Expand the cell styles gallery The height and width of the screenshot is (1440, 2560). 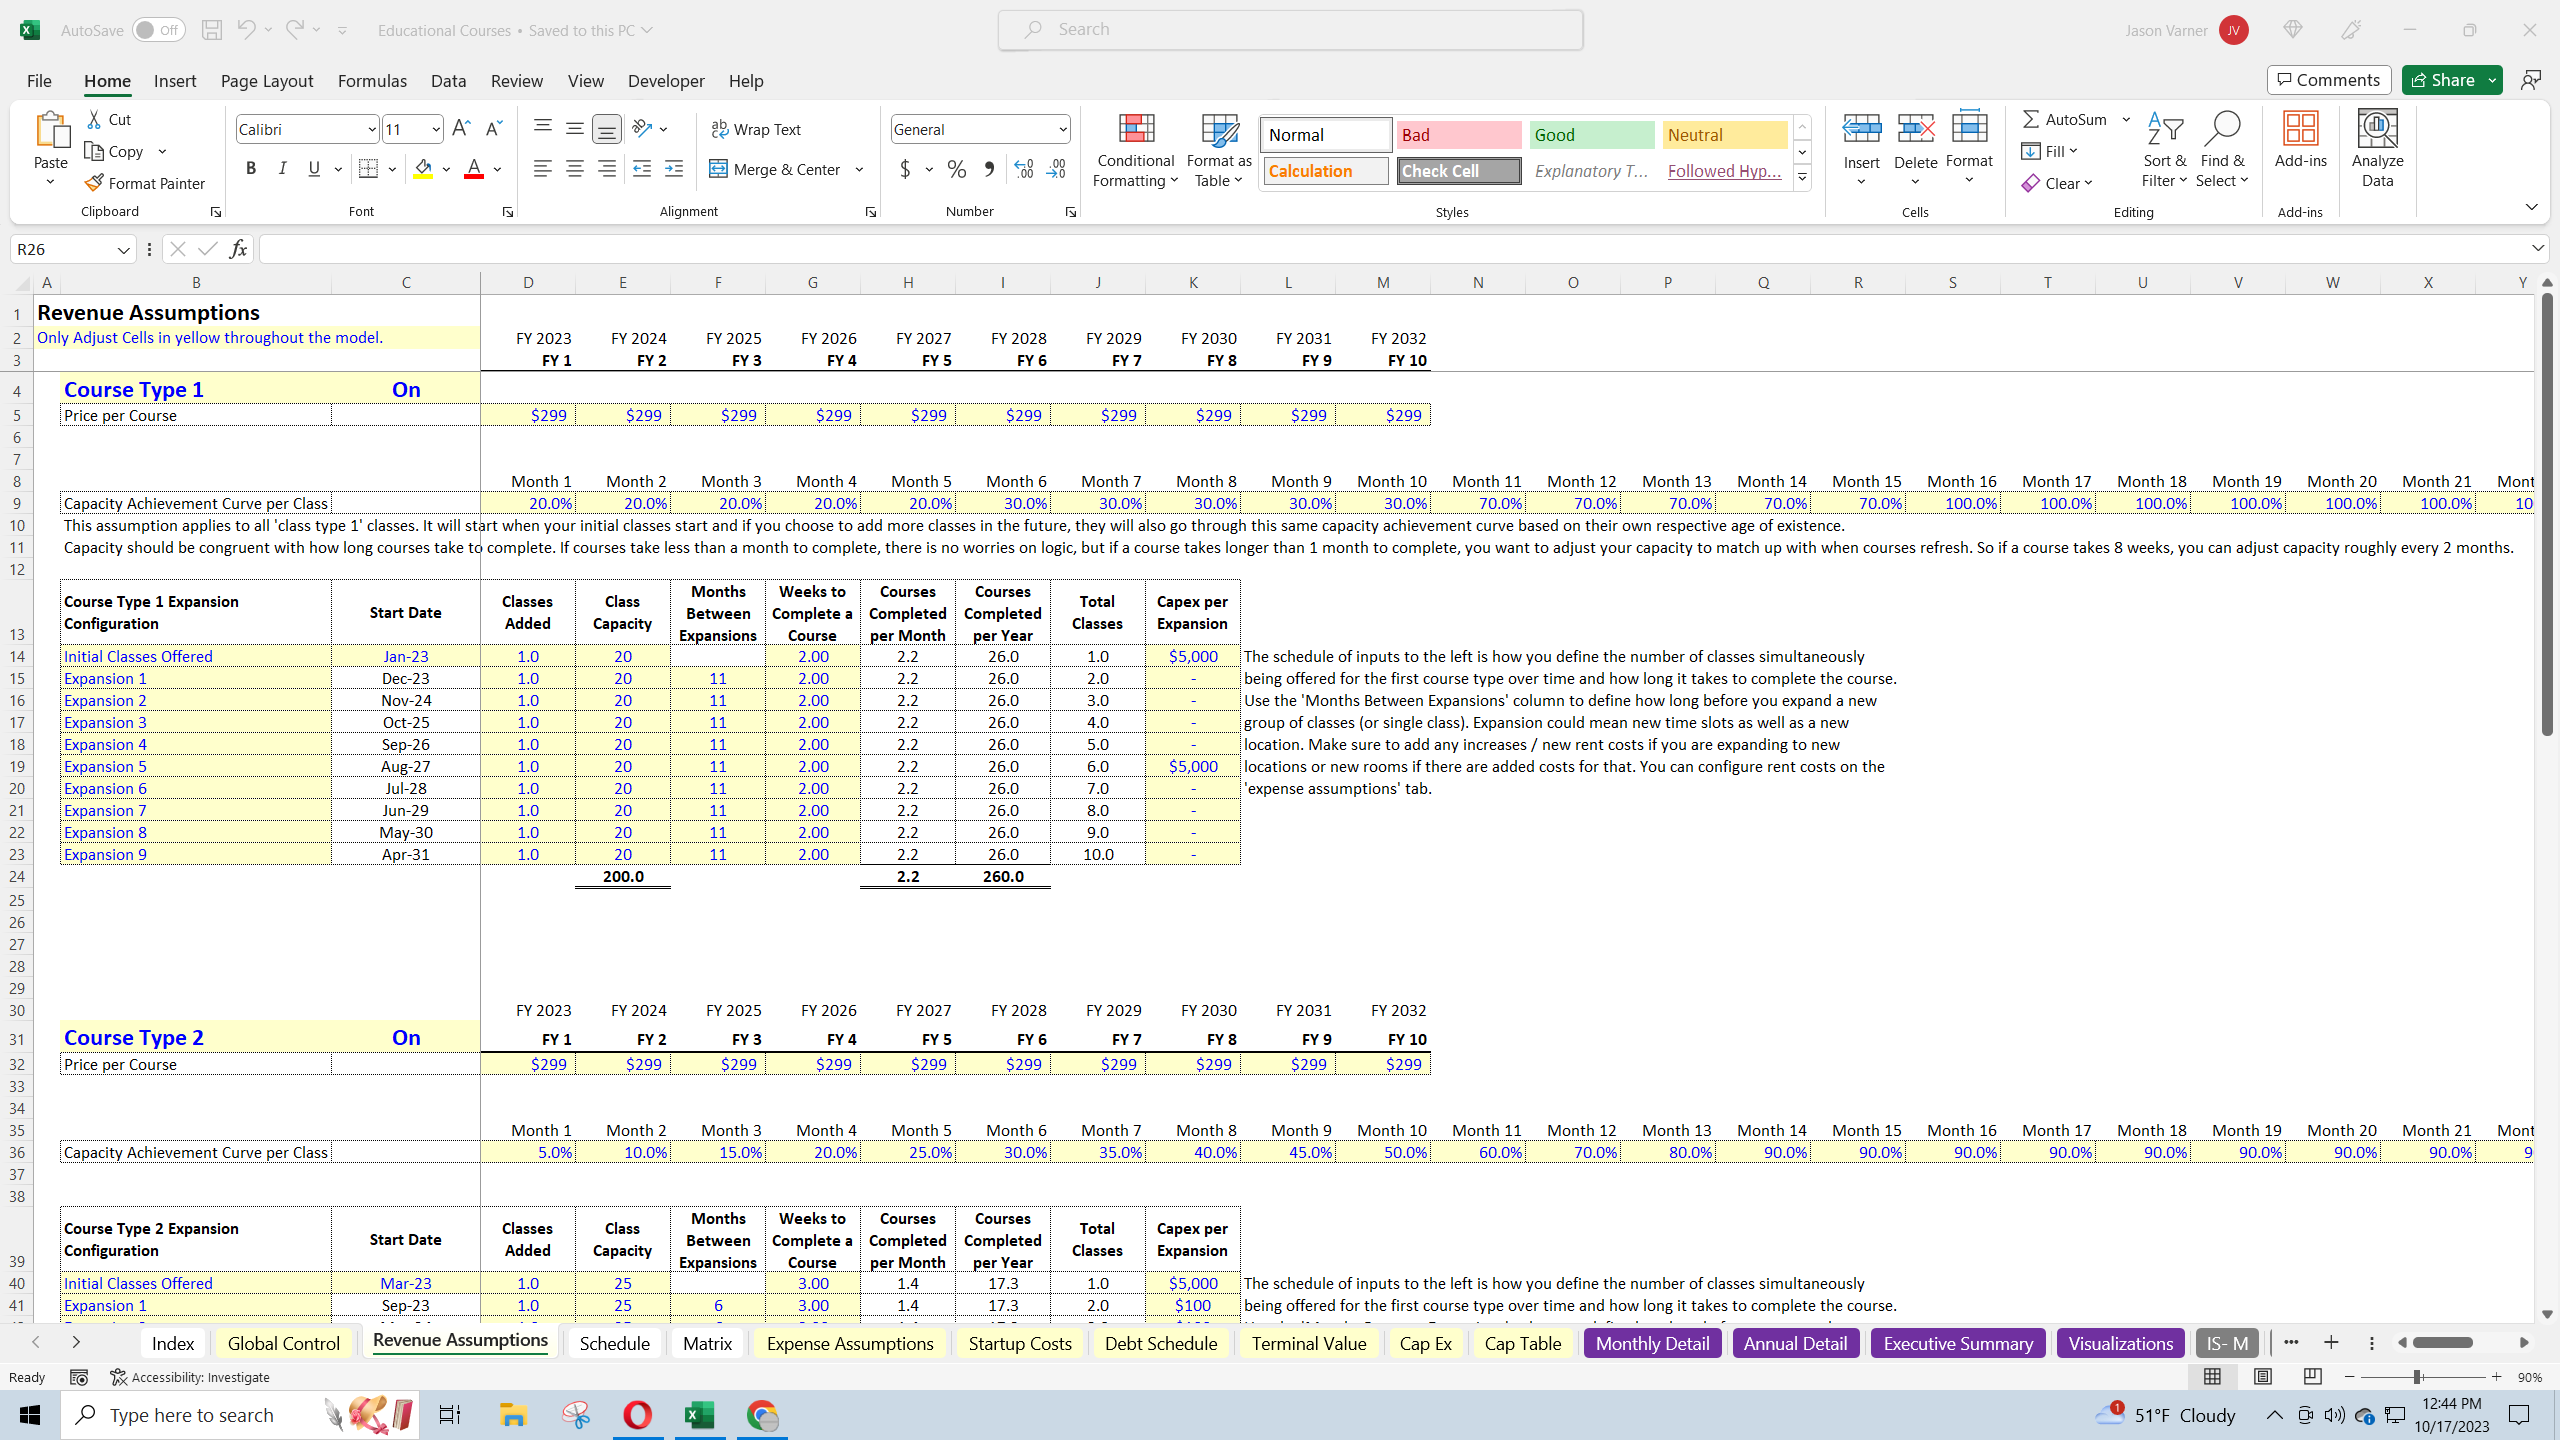[1802, 178]
